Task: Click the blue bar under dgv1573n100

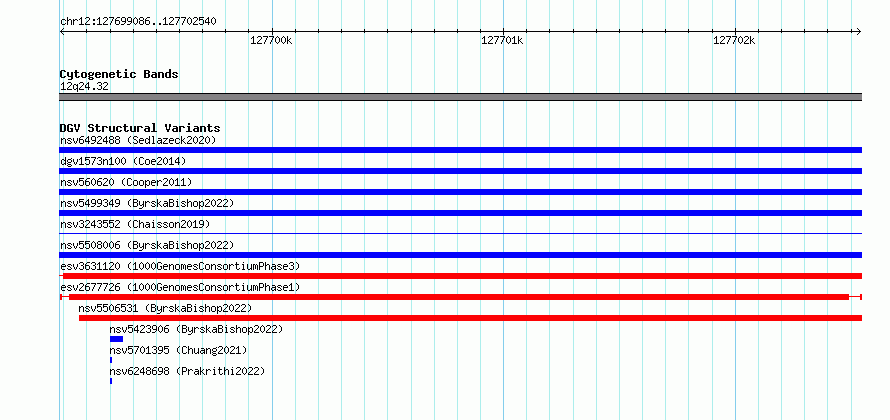Action: pyautogui.click(x=460, y=171)
